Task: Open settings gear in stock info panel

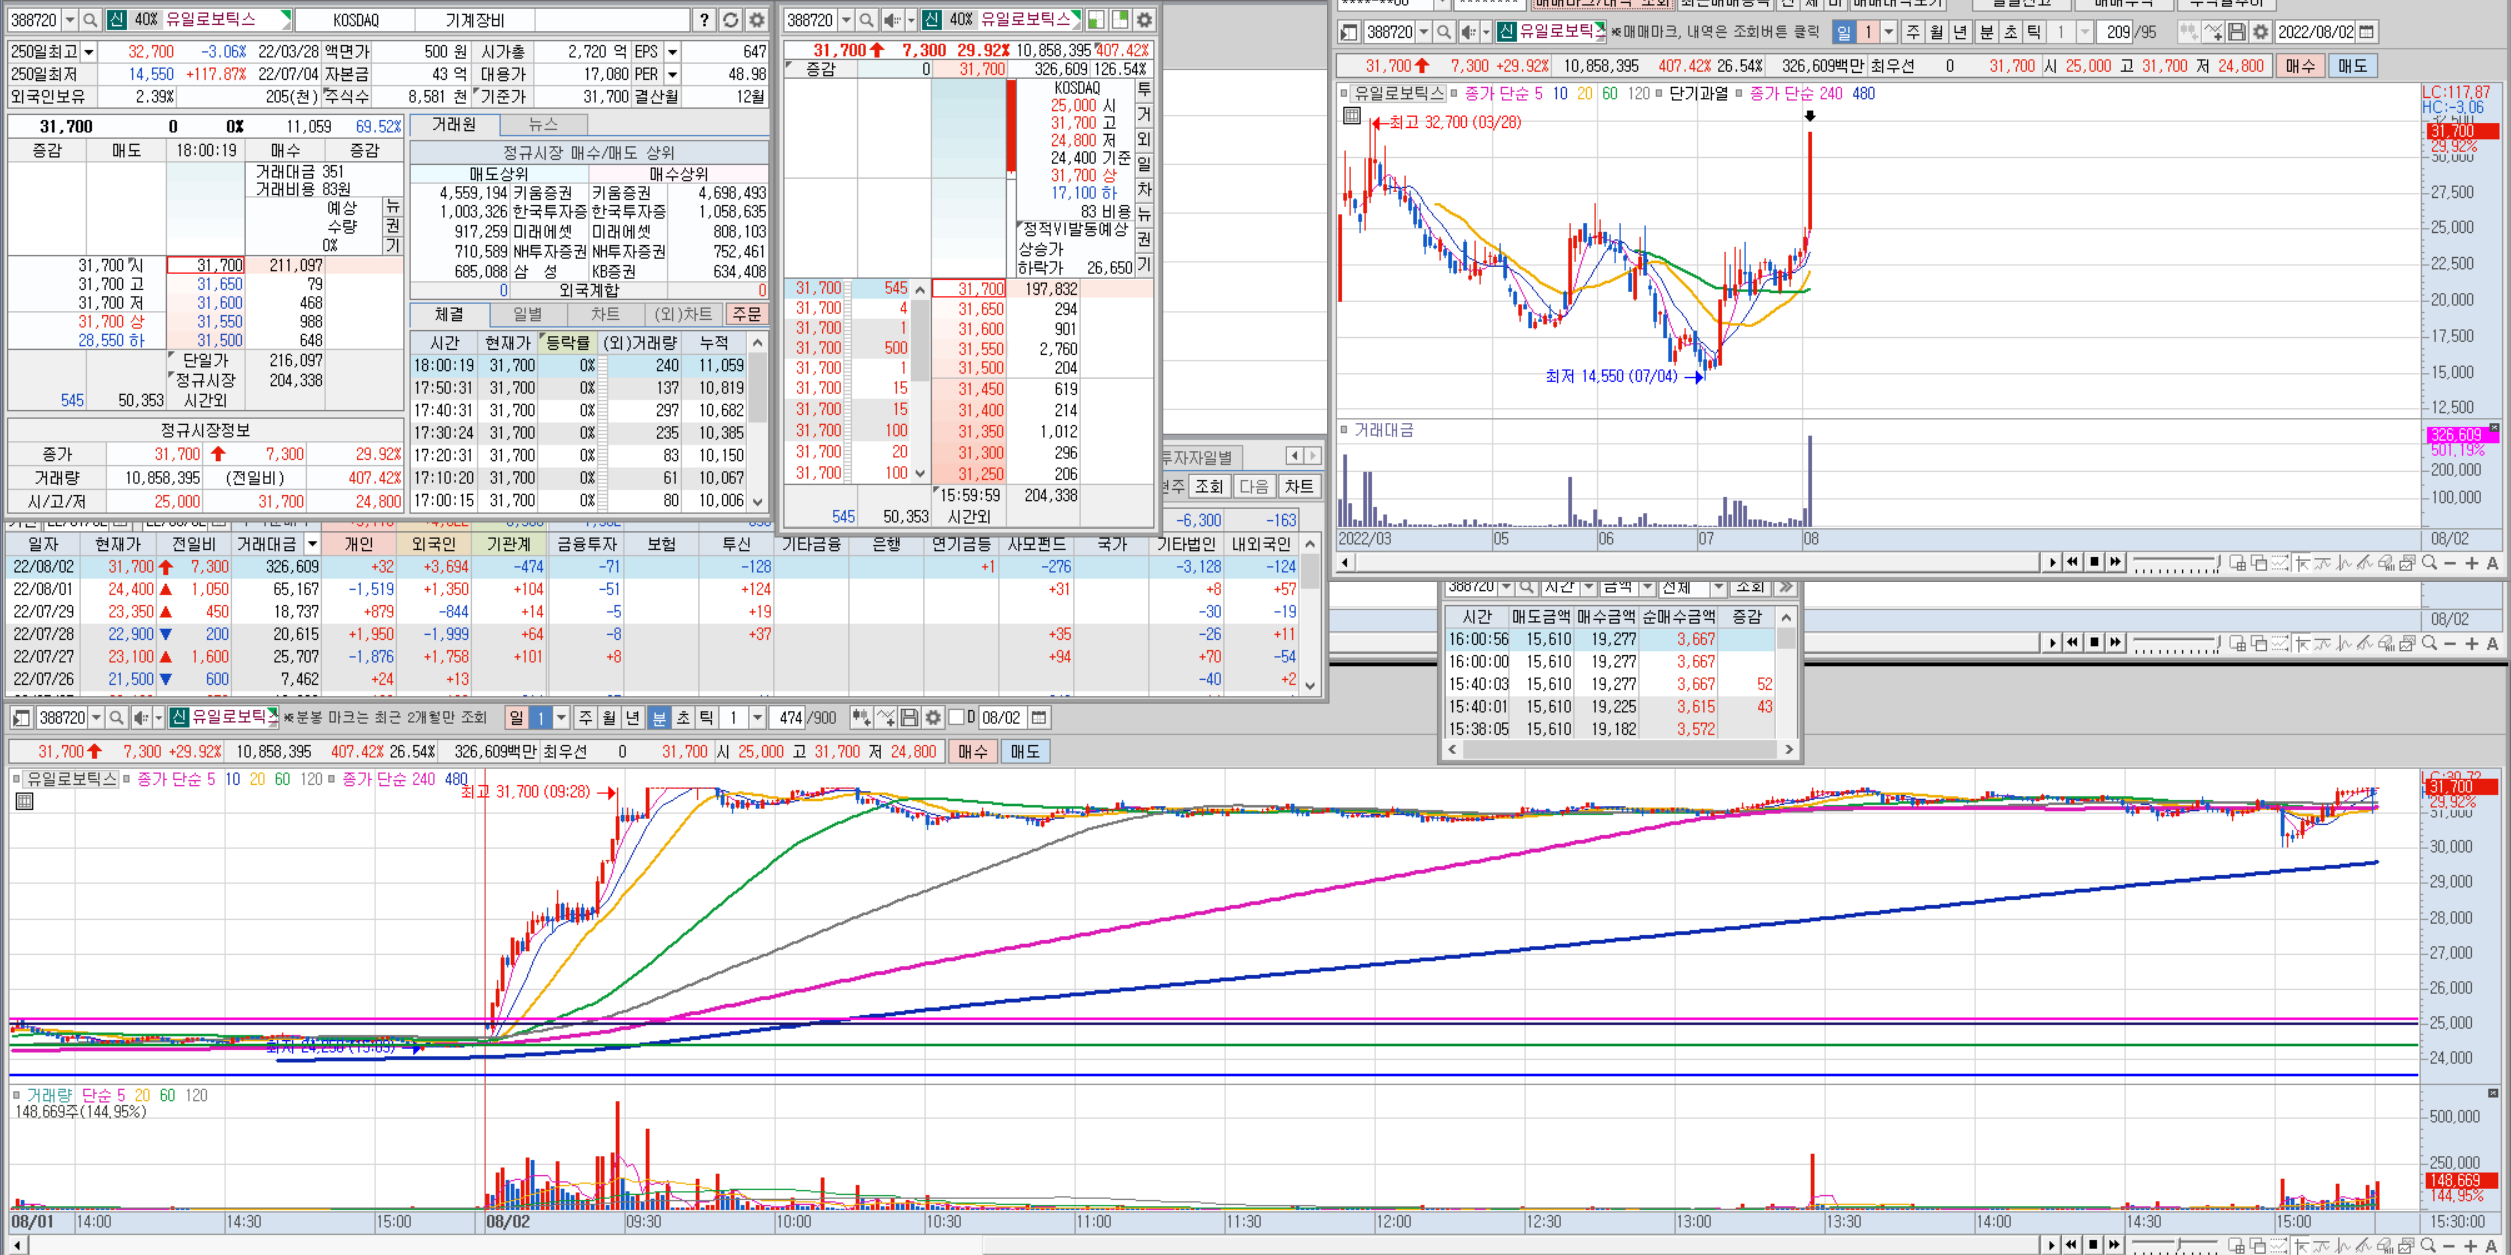Action: tap(757, 20)
